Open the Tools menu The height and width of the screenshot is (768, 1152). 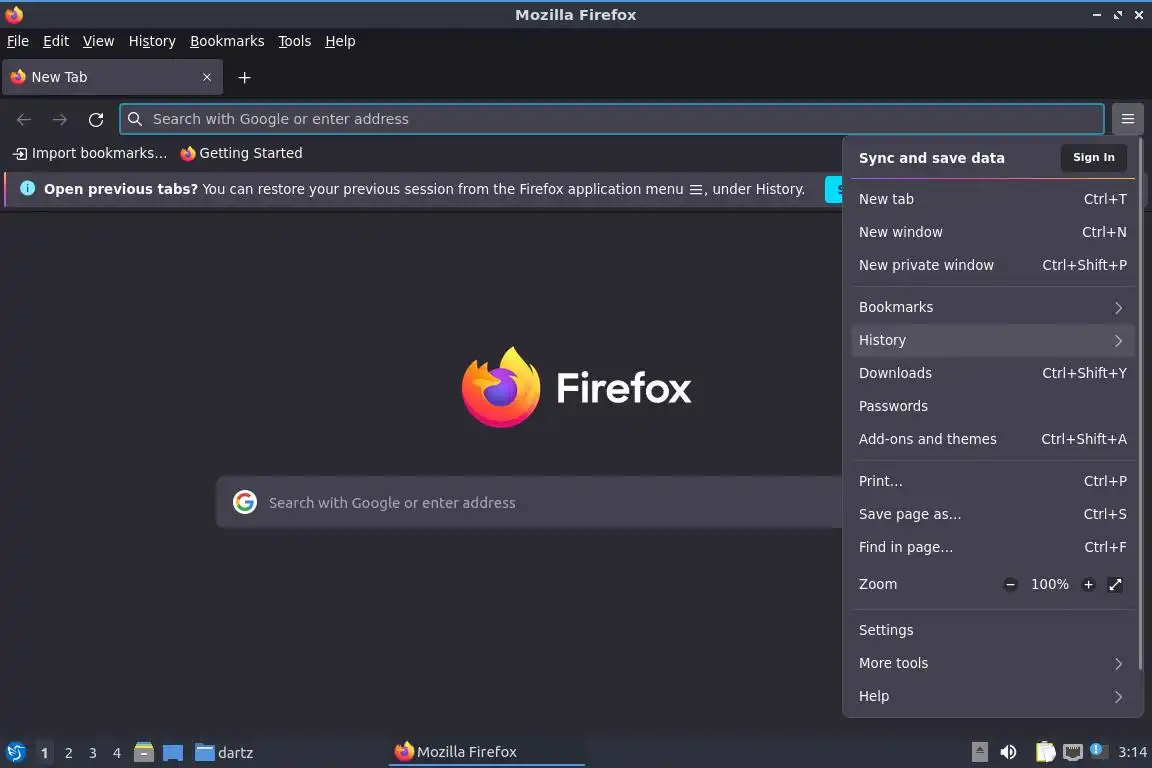point(295,41)
